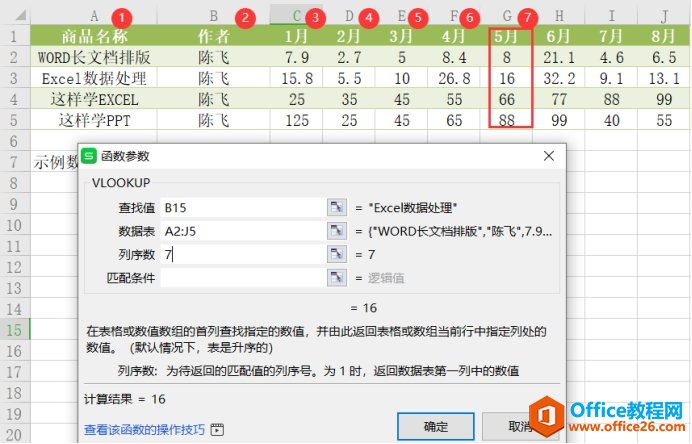Click cell 5.5 in 2月 column
Screen dimensions: 692x444
point(349,78)
